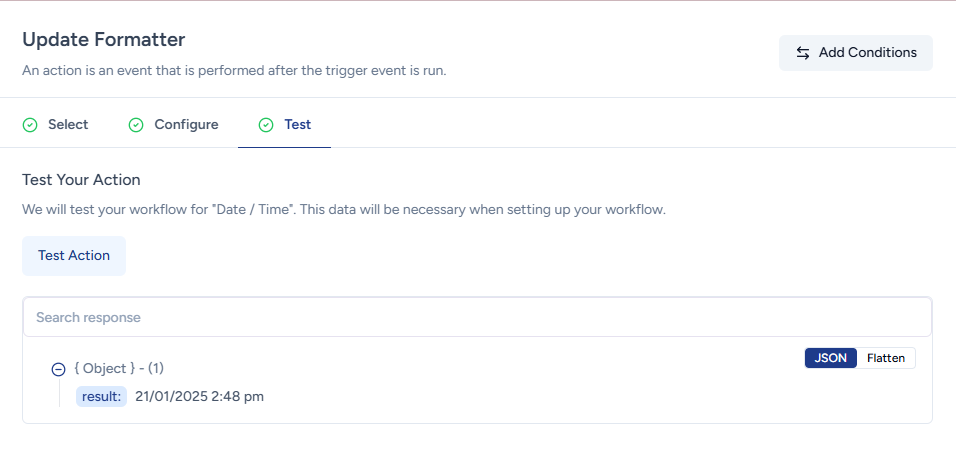
Task: Click the green check icon beside Test
Action: coord(266,125)
